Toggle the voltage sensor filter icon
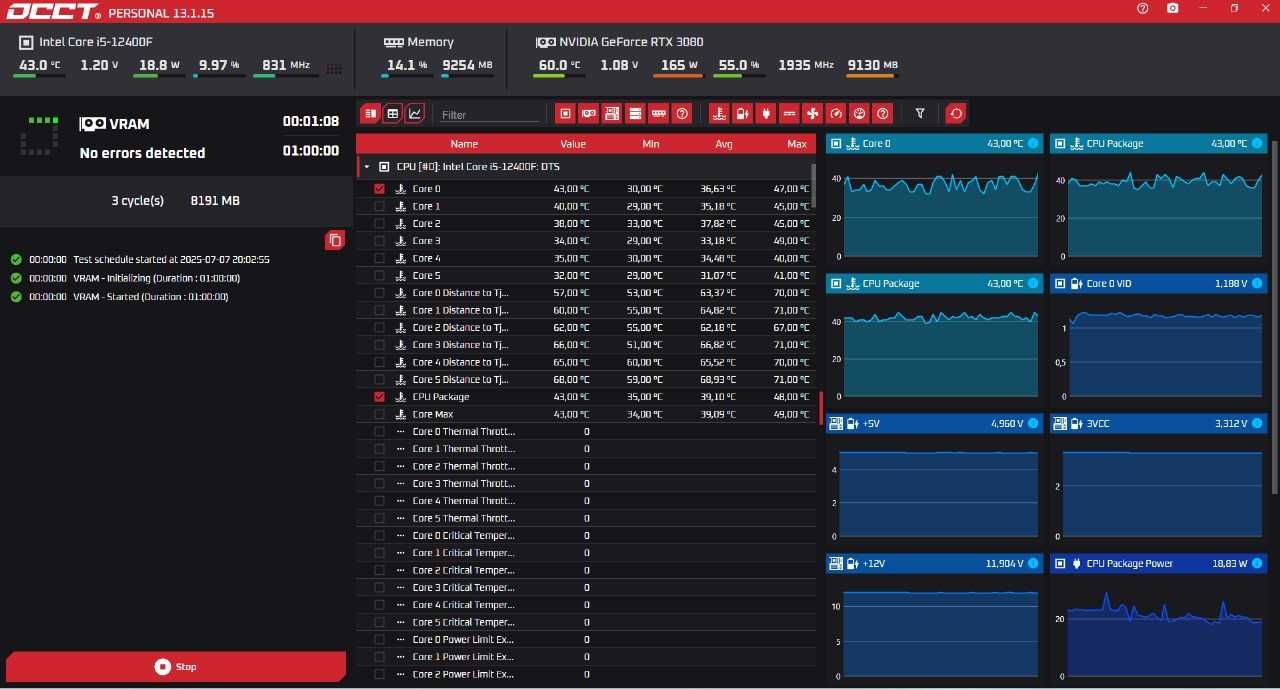This screenshot has width=1280, height=690. click(742, 114)
